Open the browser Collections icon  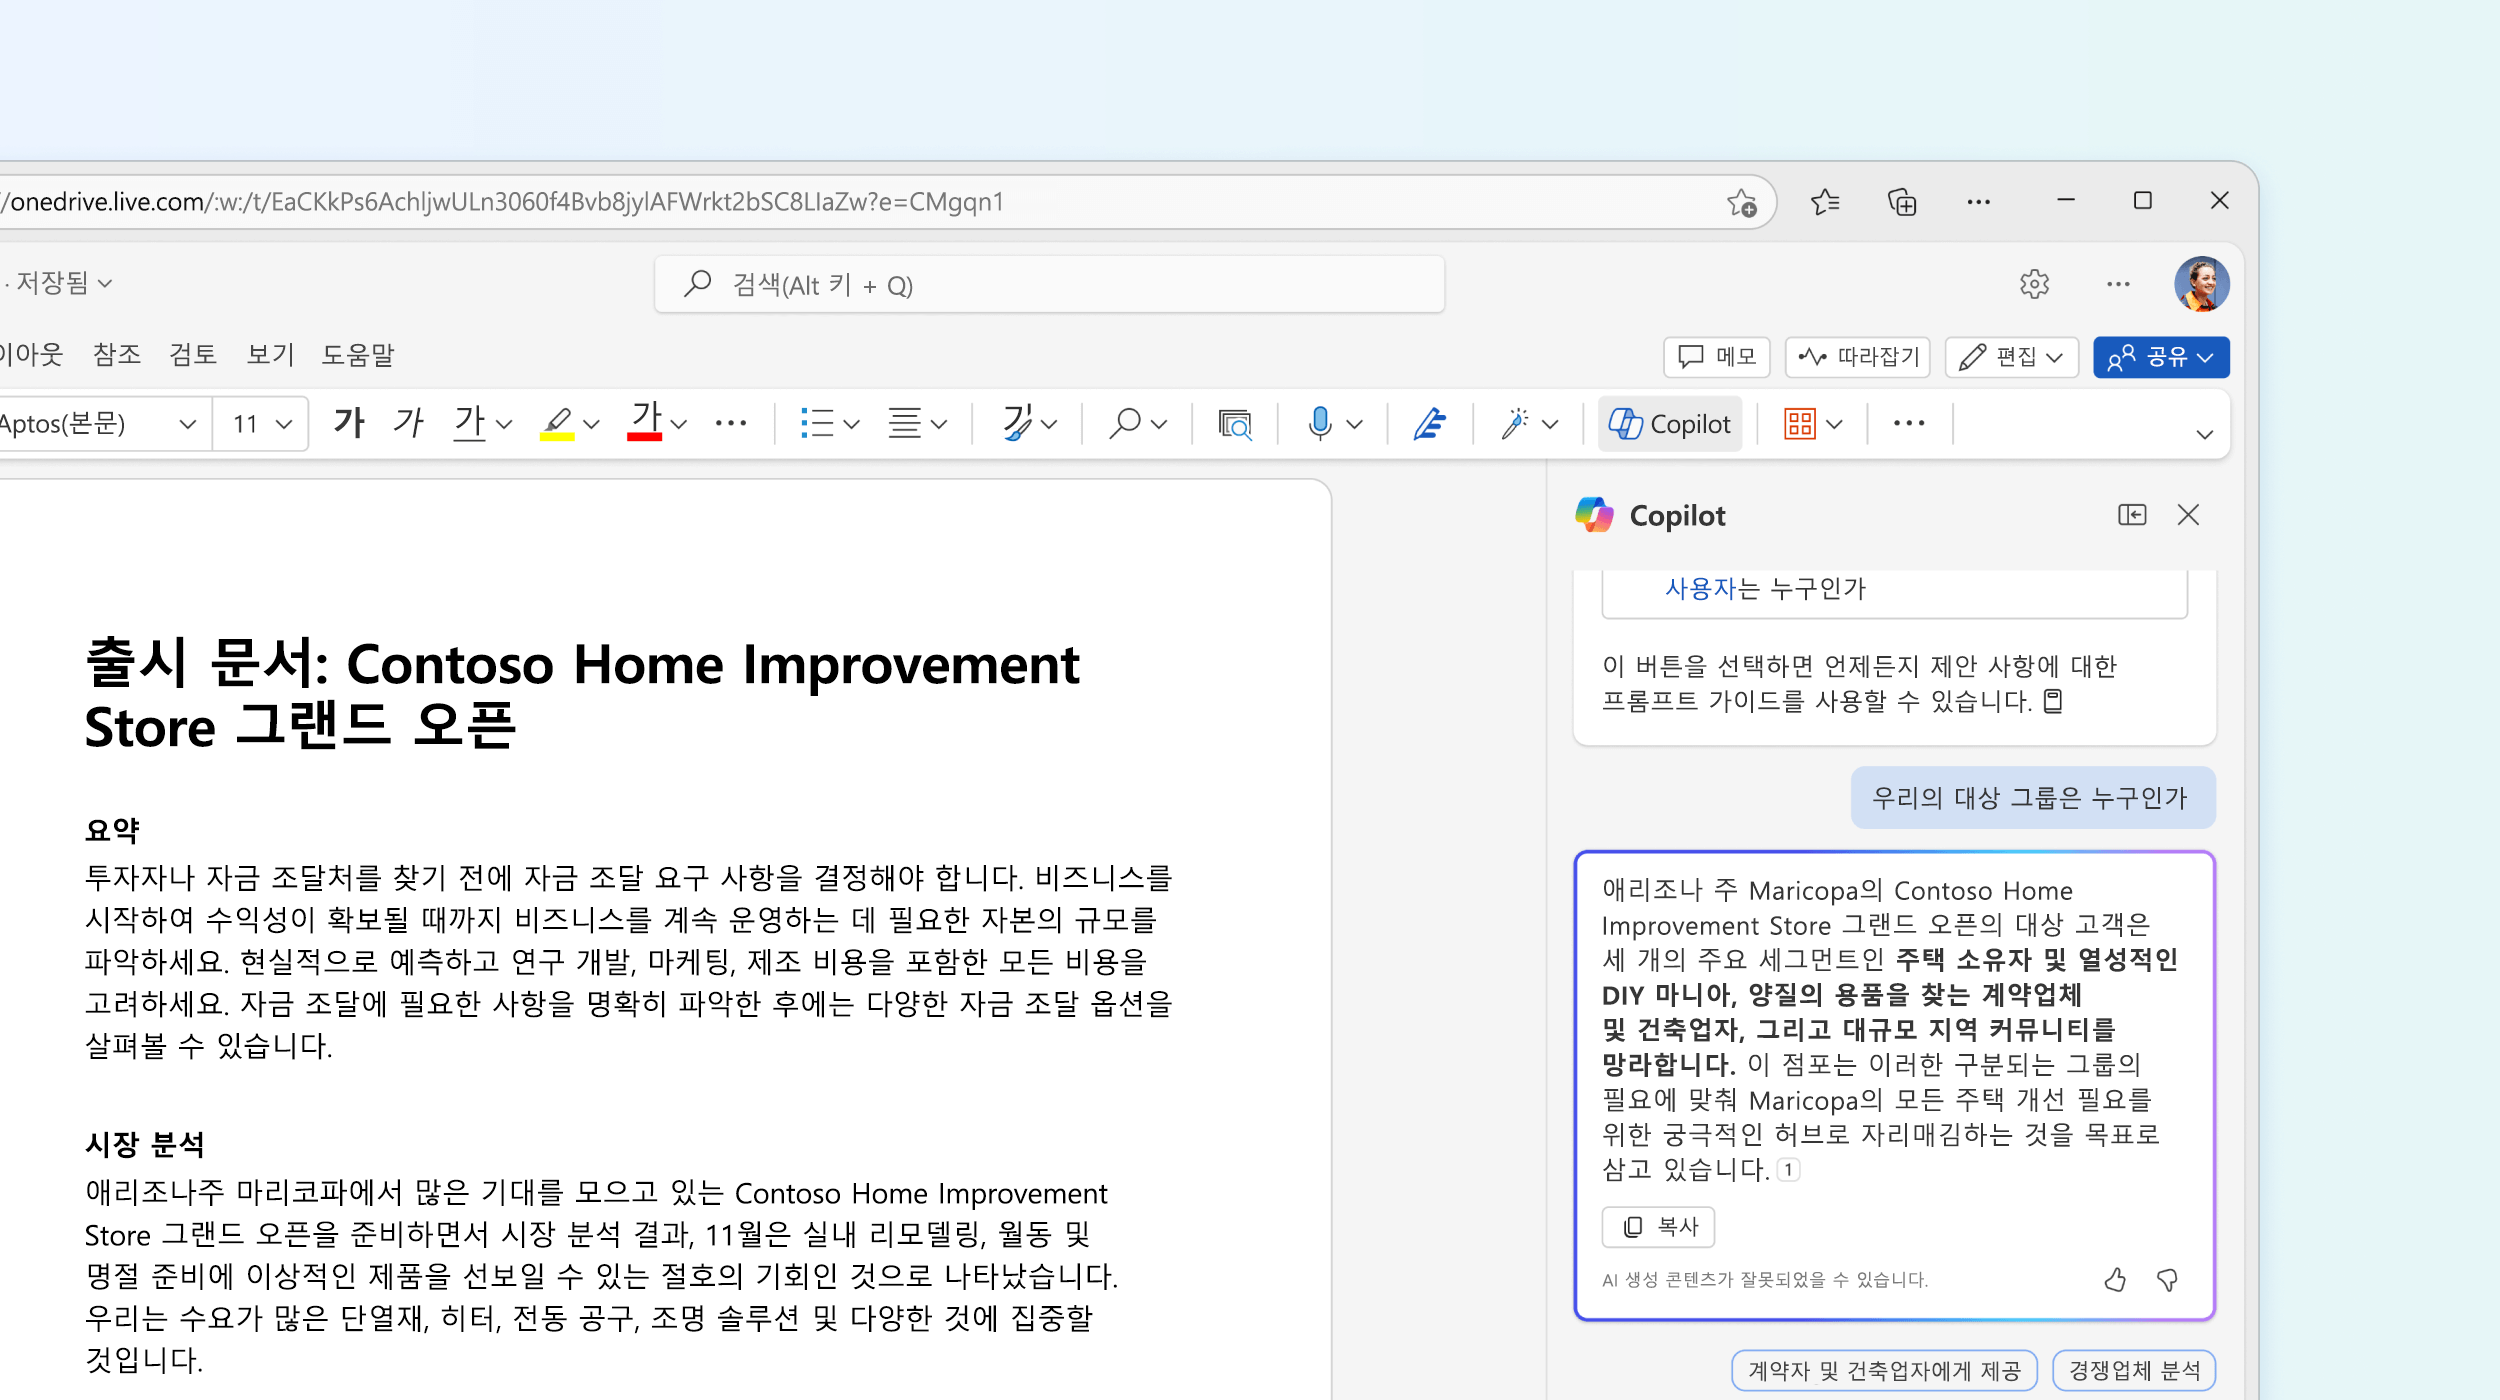(1902, 202)
